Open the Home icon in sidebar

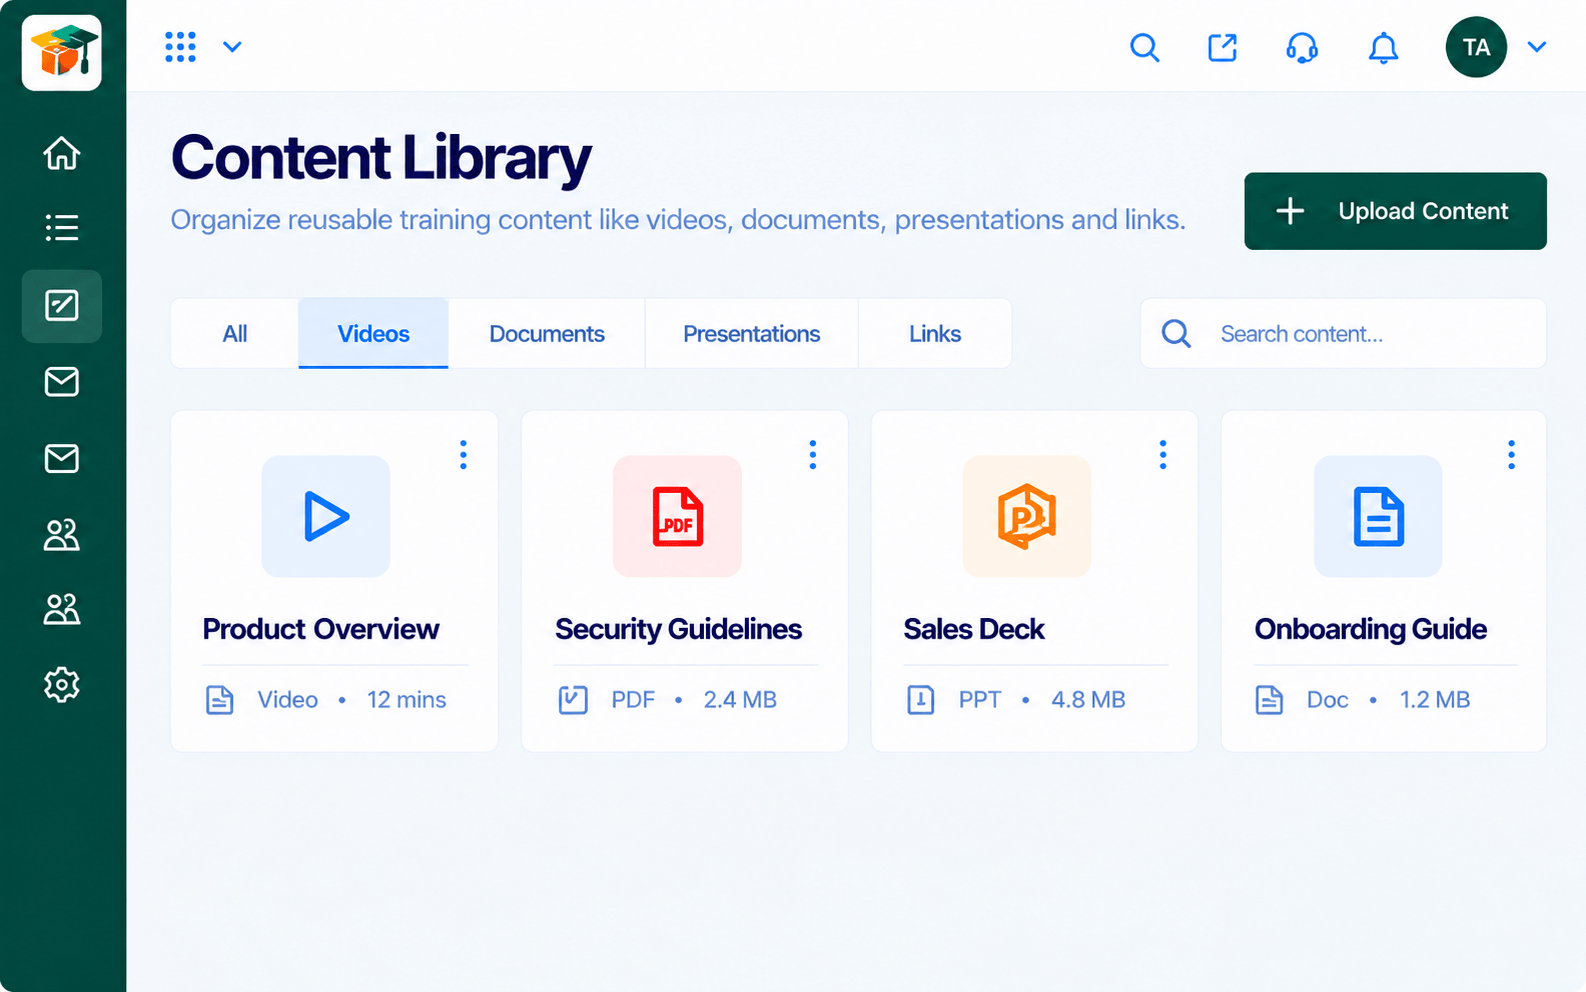pyautogui.click(x=62, y=153)
